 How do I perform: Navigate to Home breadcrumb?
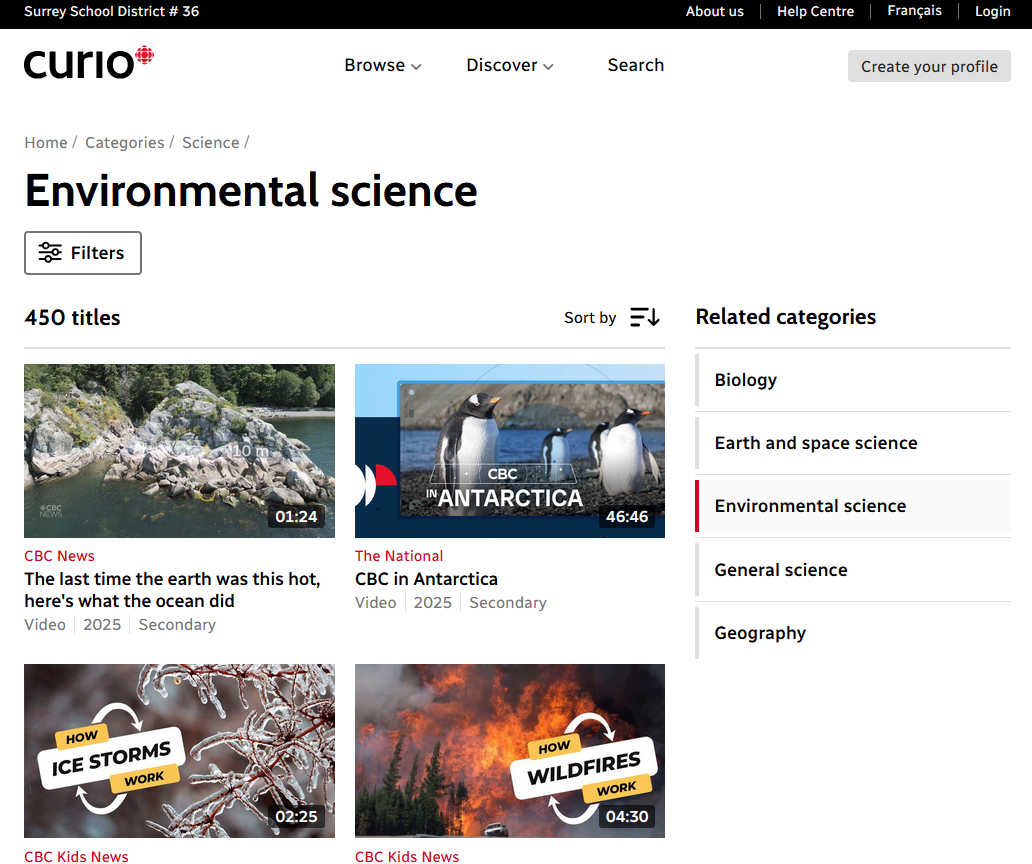pos(46,143)
